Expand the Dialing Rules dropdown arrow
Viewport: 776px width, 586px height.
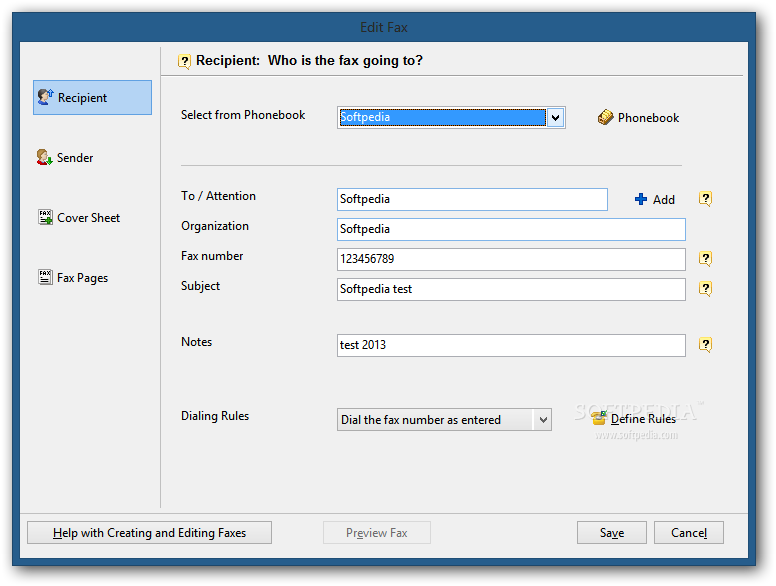coord(543,420)
